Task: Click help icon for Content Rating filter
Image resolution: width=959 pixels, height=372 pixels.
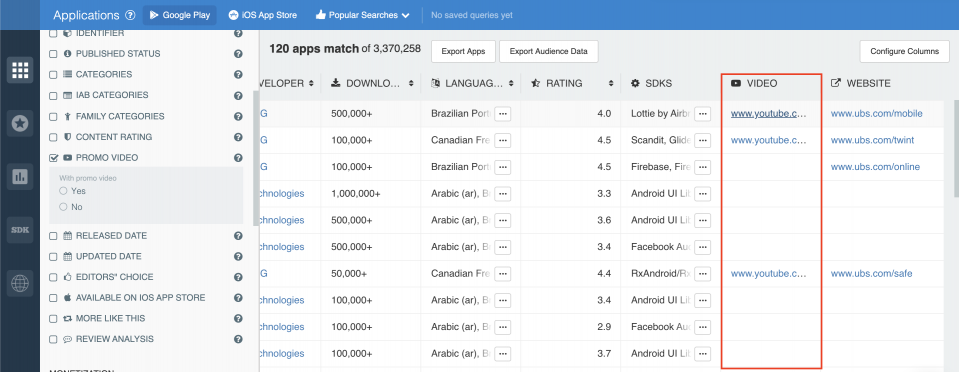Action: tap(239, 137)
